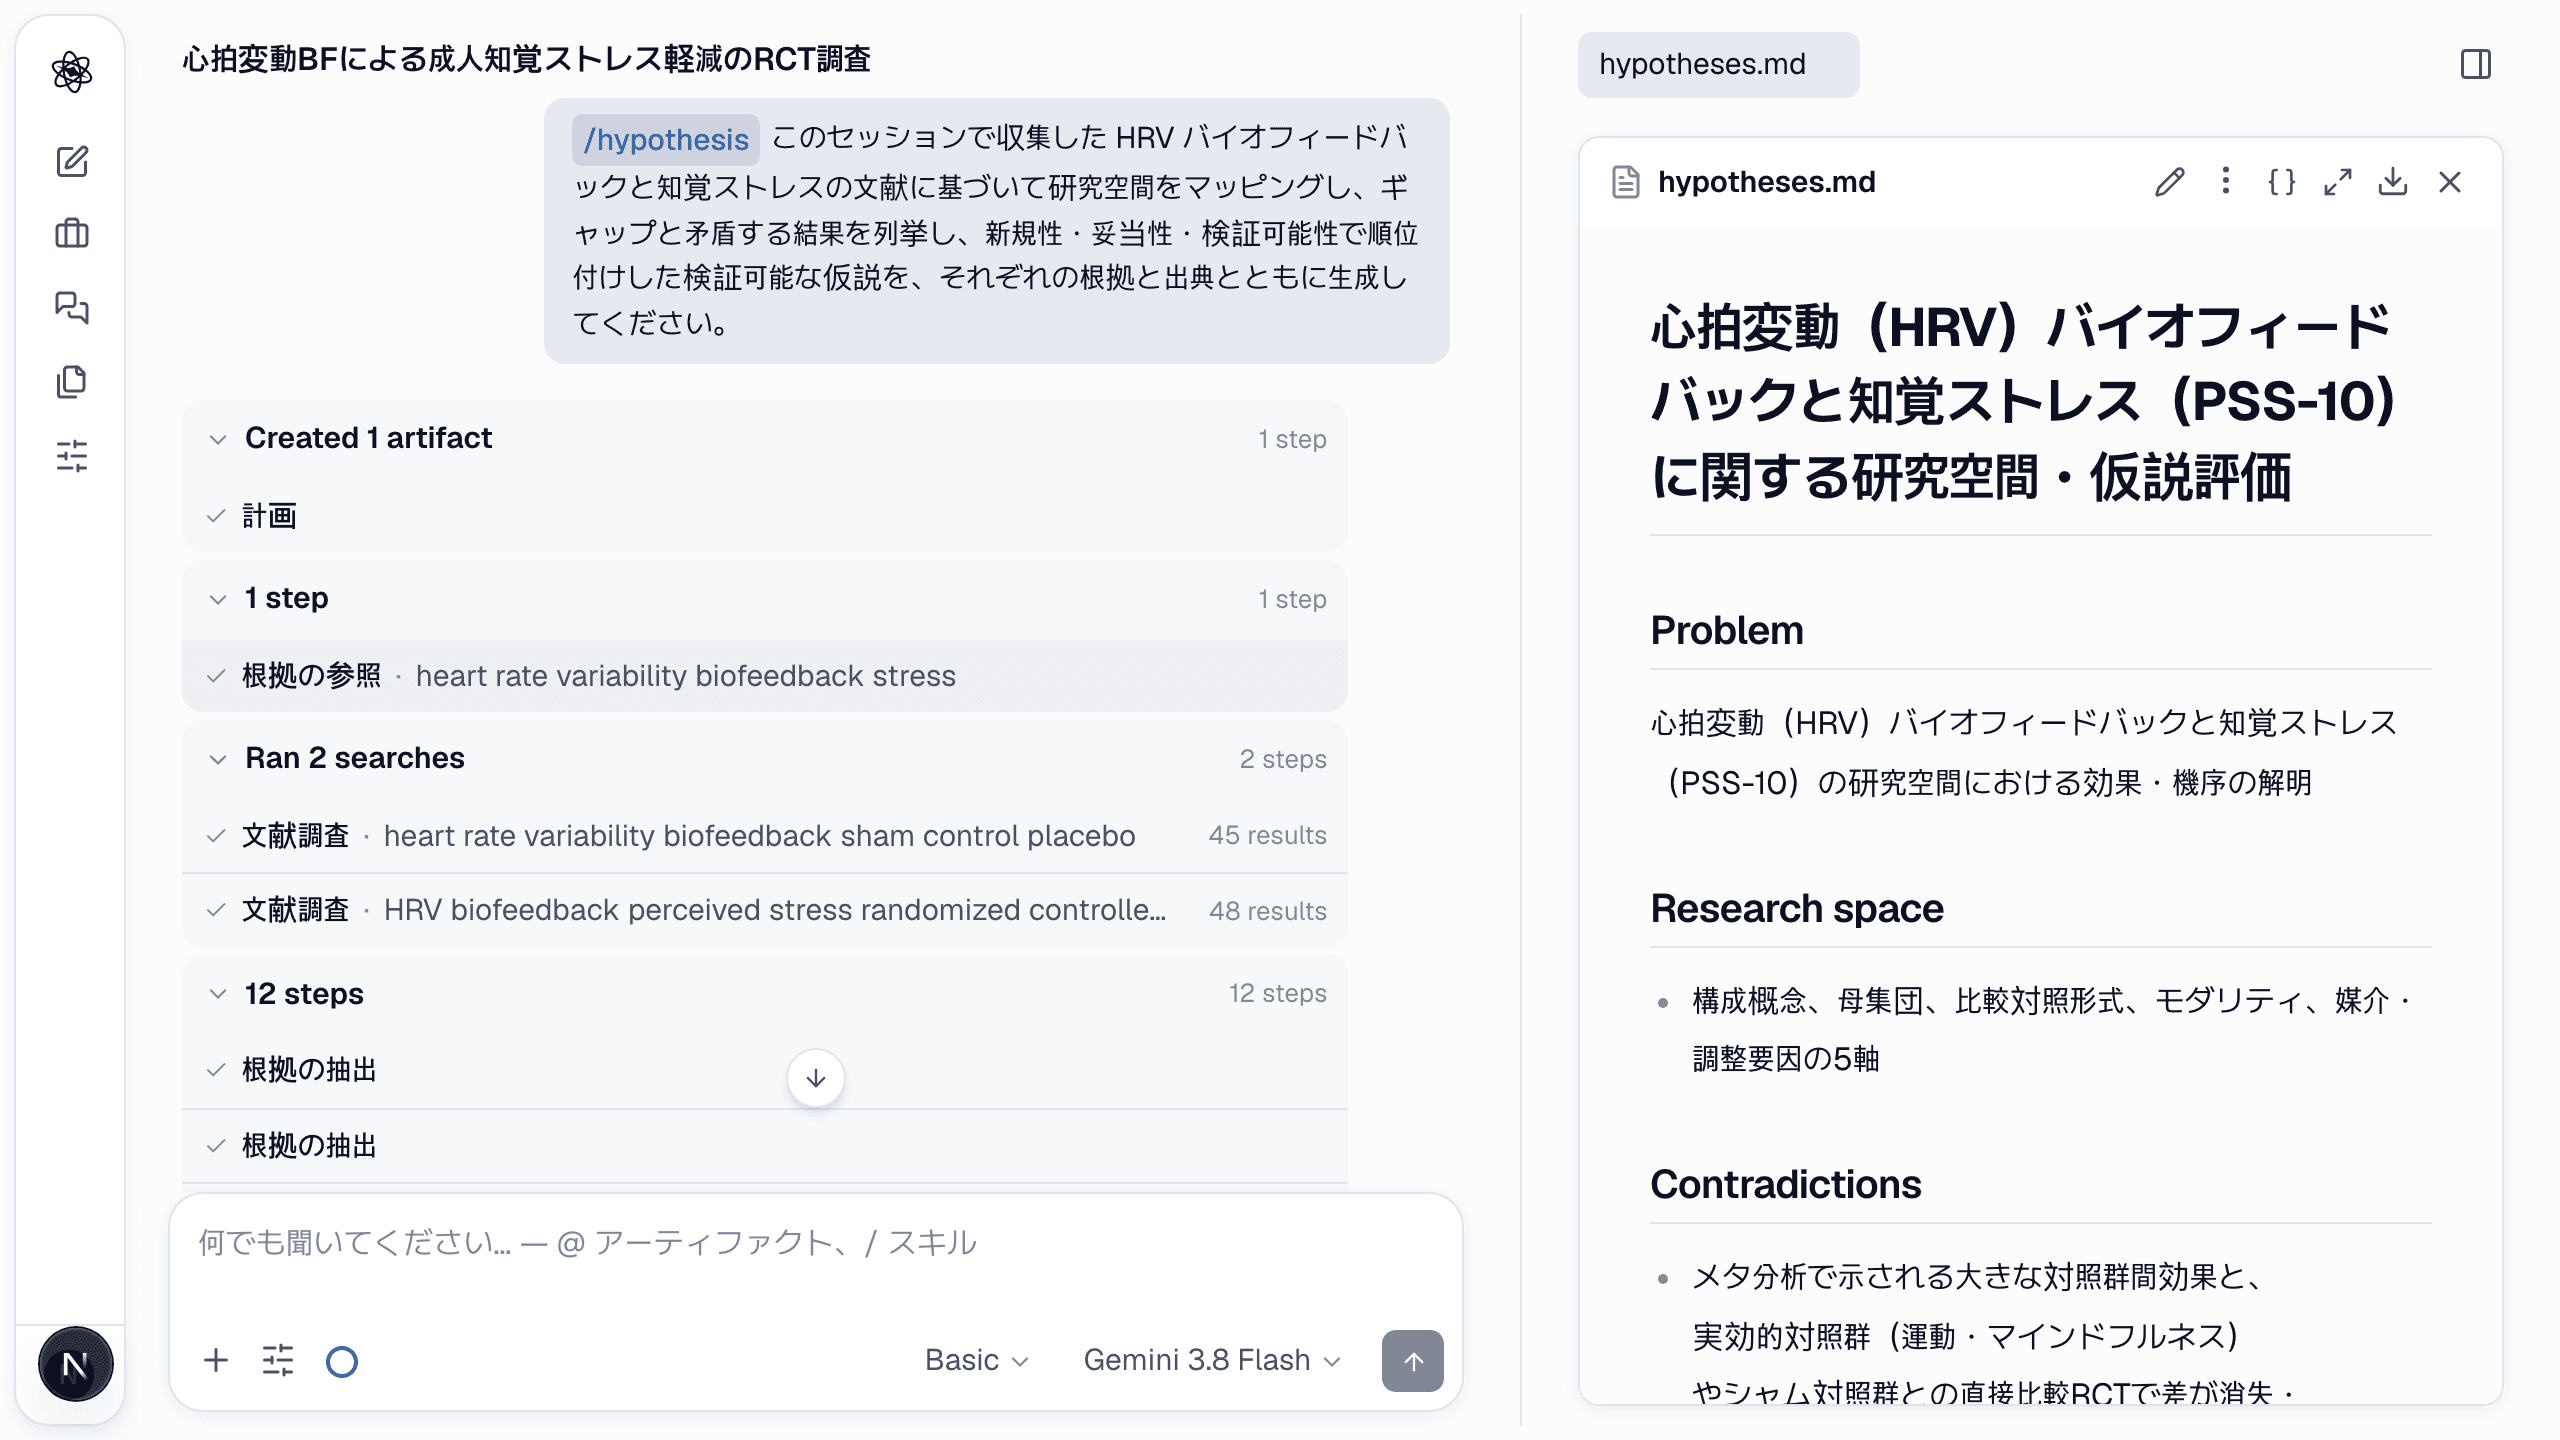Toggle the side panel layout icon
The height and width of the screenshot is (1440, 2560).
[x=2476, y=64]
